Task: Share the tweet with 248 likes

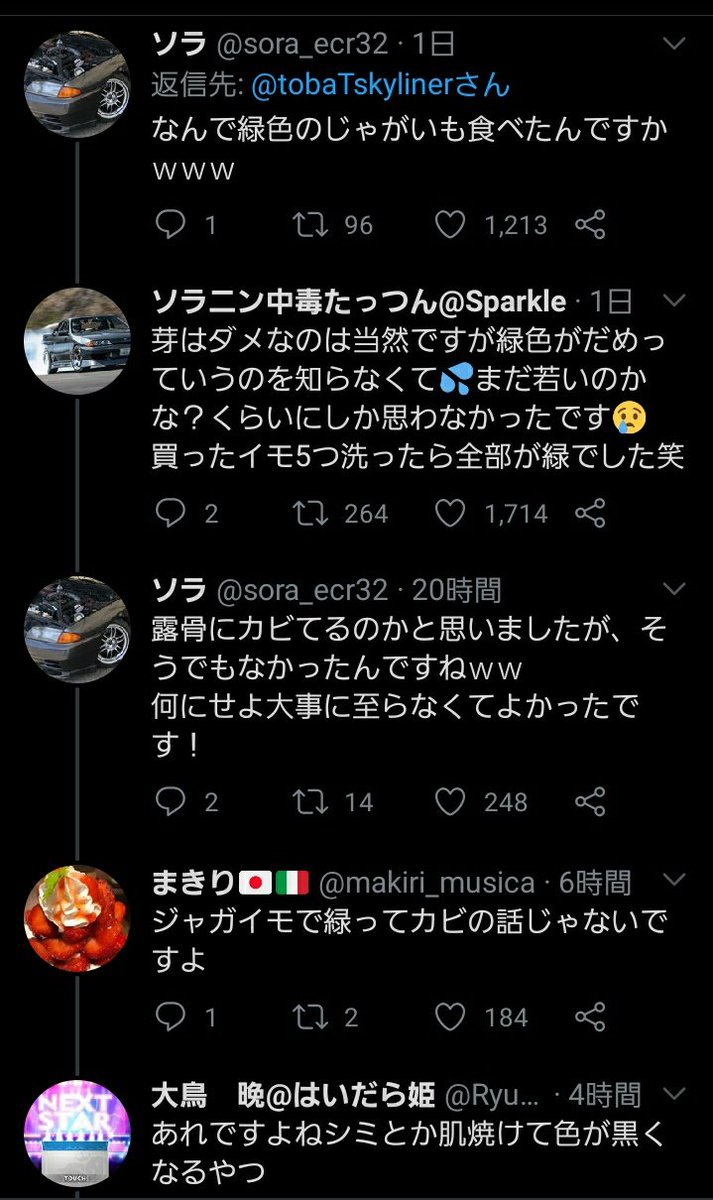Action: (x=591, y=801)
